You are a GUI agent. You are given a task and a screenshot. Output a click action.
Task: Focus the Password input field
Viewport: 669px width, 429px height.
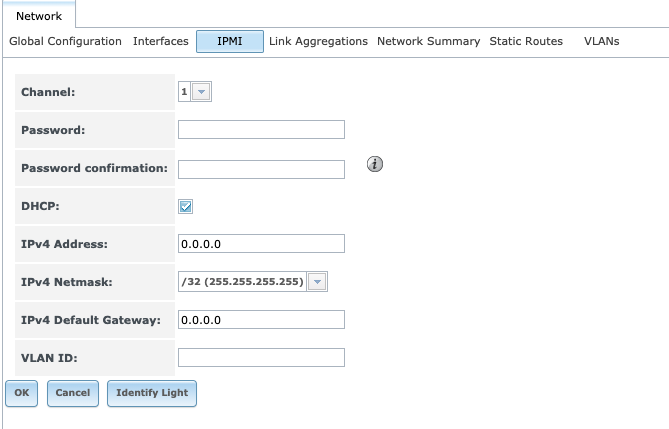pos(261,130)
